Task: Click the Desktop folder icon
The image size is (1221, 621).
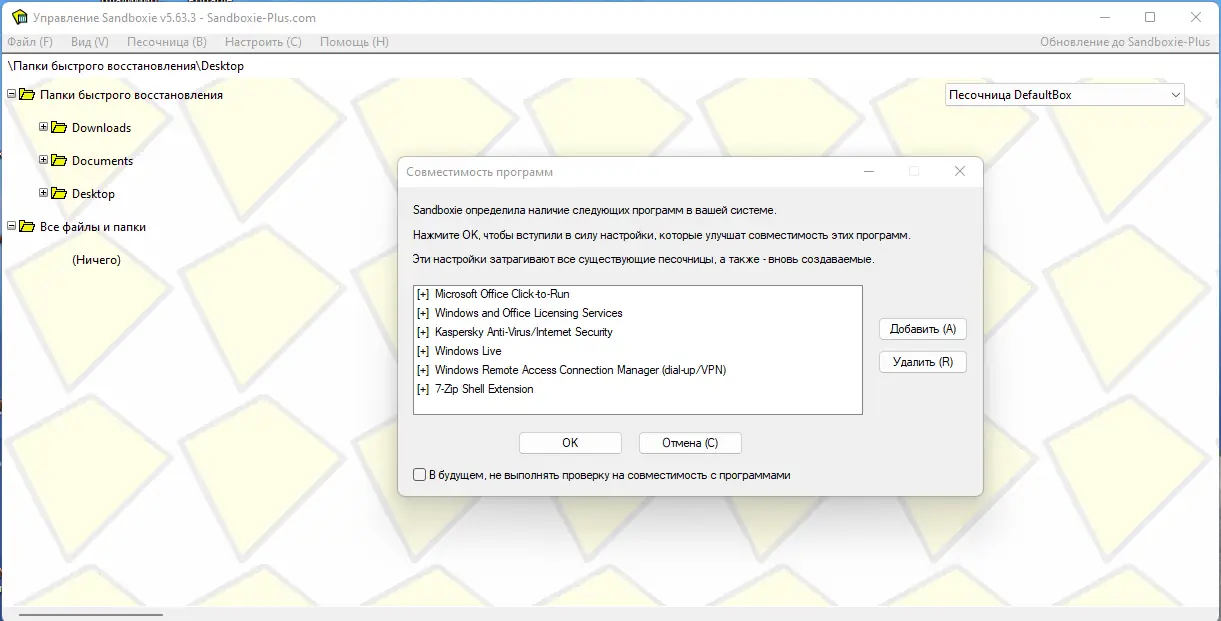Action: click(59, 194)
